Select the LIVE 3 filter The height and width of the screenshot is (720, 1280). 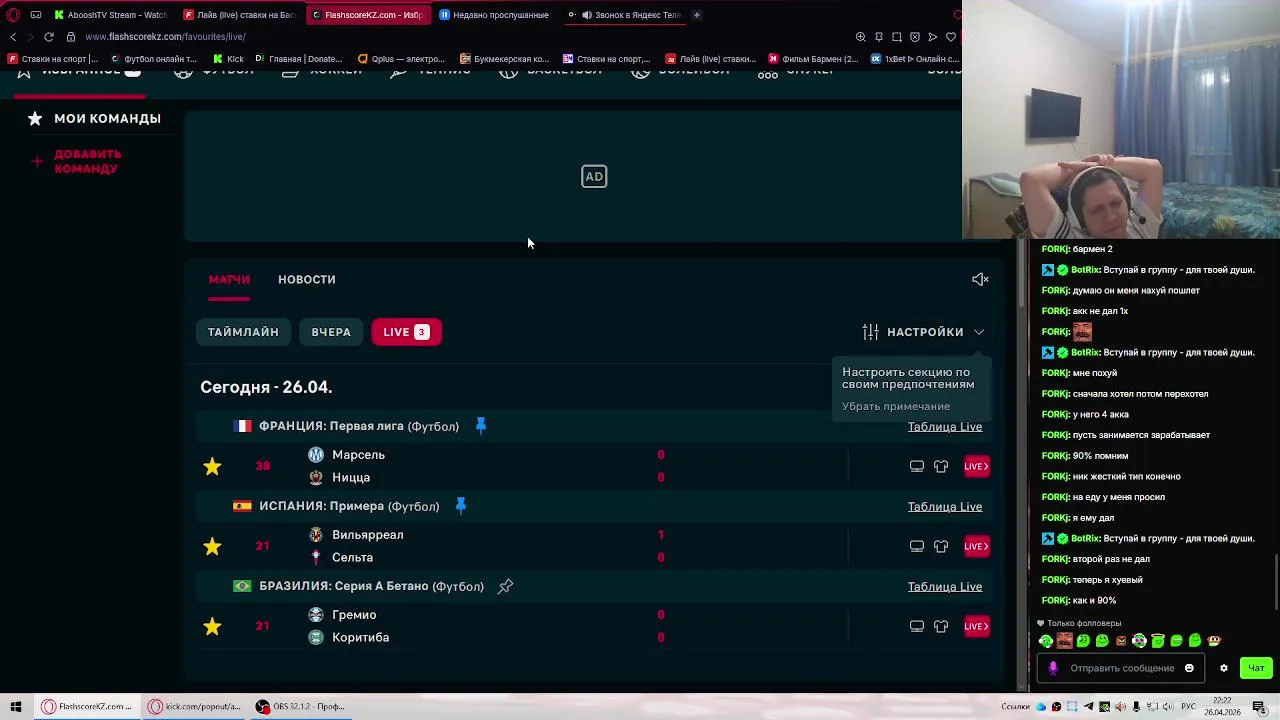pos(406,332)
